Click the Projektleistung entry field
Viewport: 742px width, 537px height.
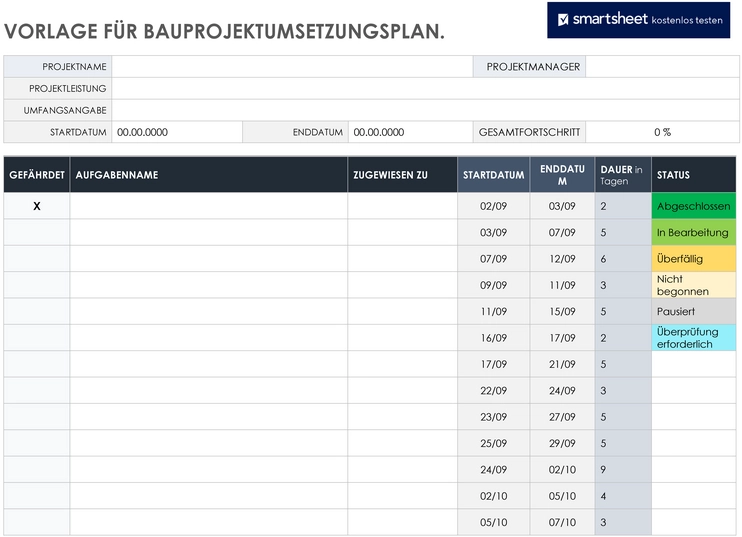pos(425,88)
